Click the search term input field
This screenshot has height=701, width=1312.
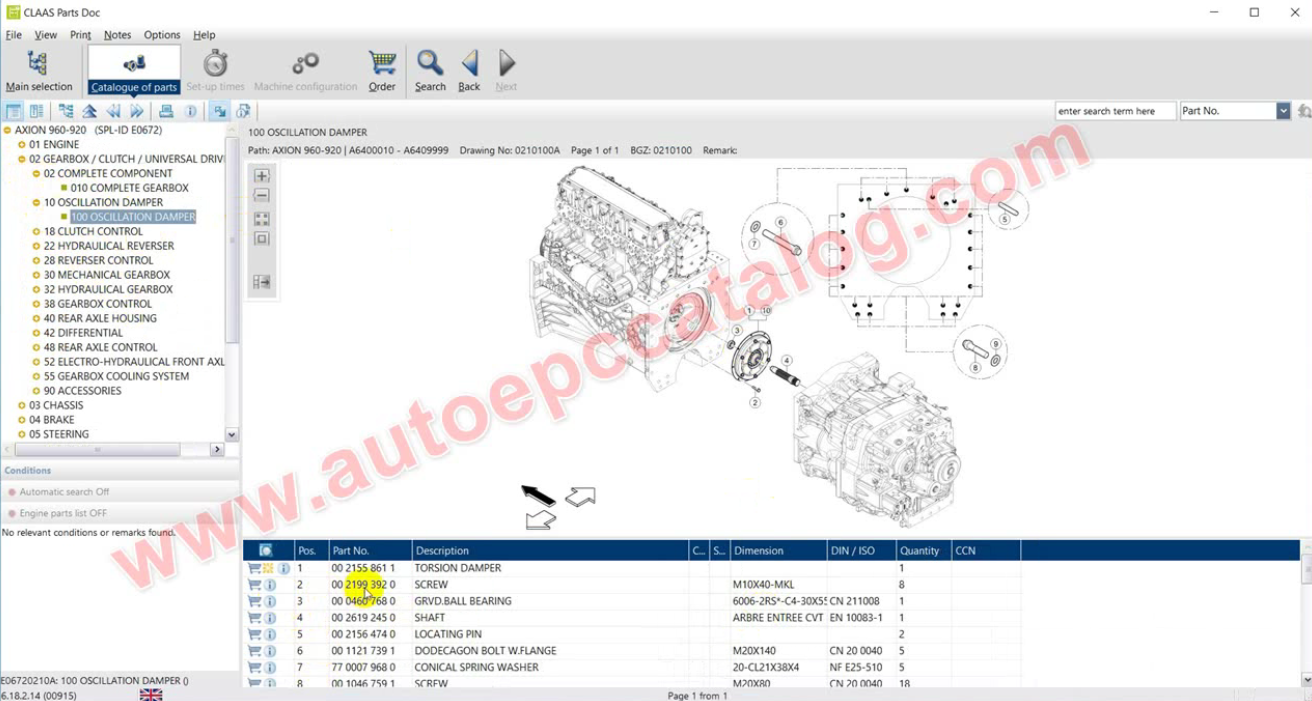(1115, 111)
